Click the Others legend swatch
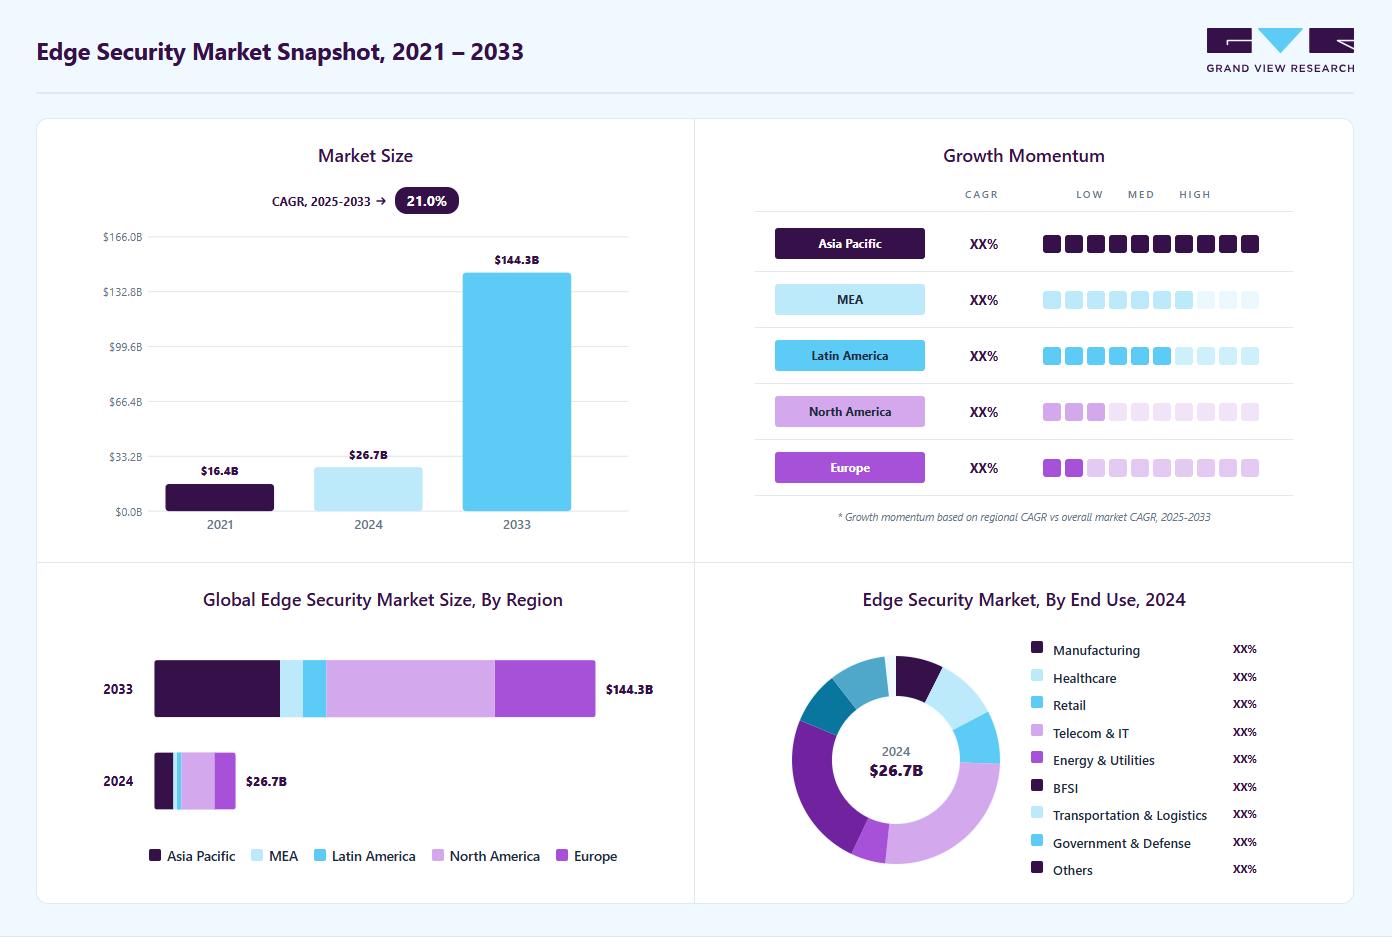The width and height of the screenshot is (1392, 938). [x=1037, y=867]
